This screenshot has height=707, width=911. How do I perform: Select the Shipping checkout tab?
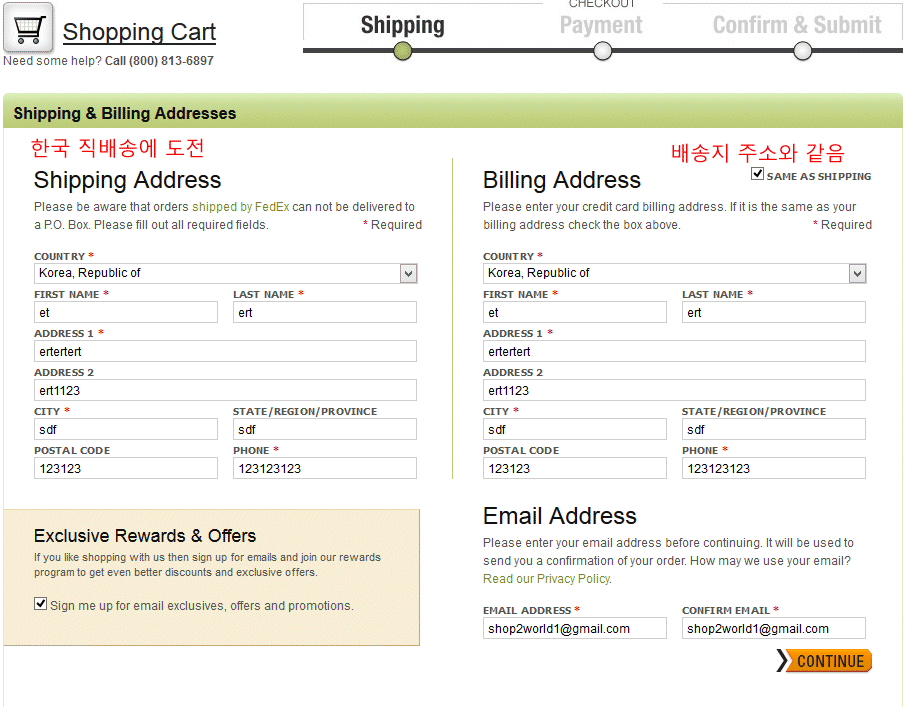(x=402, y=25)
